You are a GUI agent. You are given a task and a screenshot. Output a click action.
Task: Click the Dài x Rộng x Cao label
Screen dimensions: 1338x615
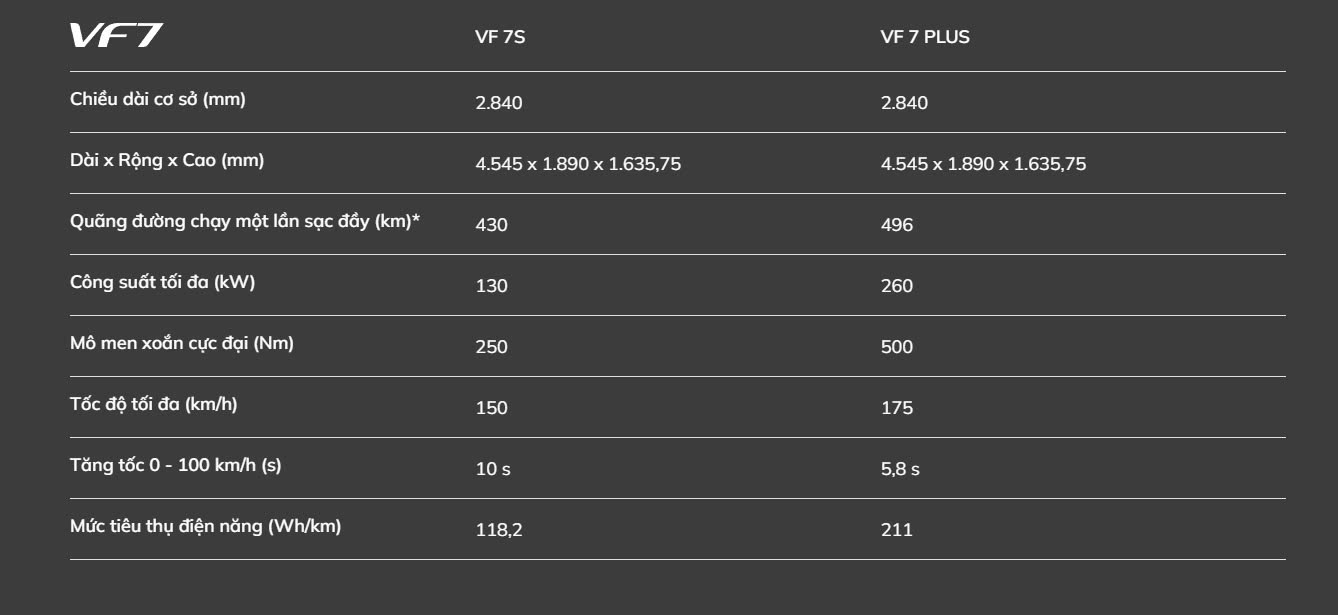(167, 160)
